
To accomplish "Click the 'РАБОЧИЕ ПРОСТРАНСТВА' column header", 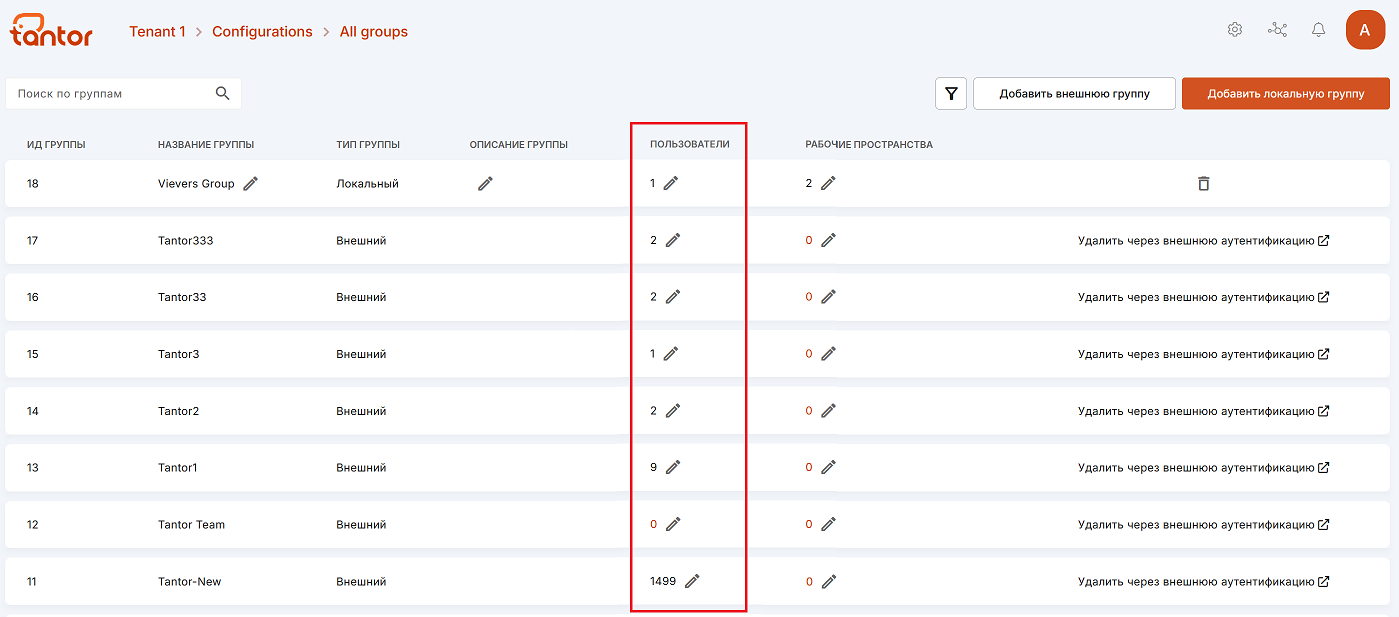I will pyautogui.click(x=869, y=145).
